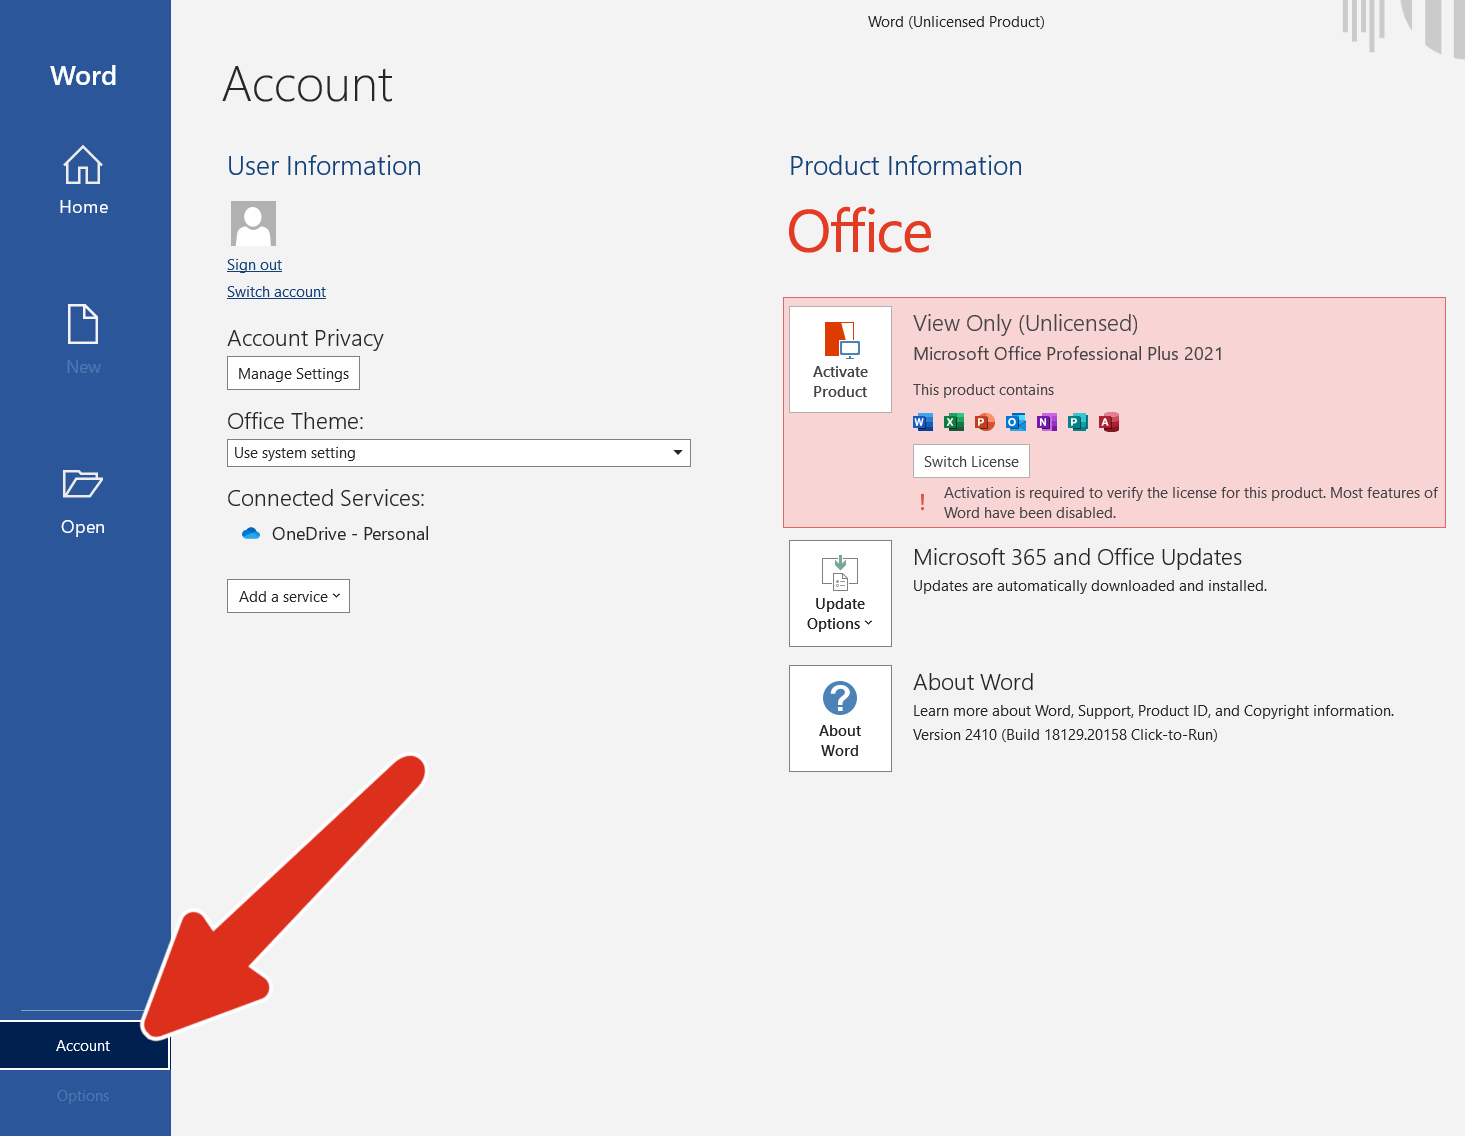Open the Open folder icon
1465x1136 pixels.
click(83, 484)
